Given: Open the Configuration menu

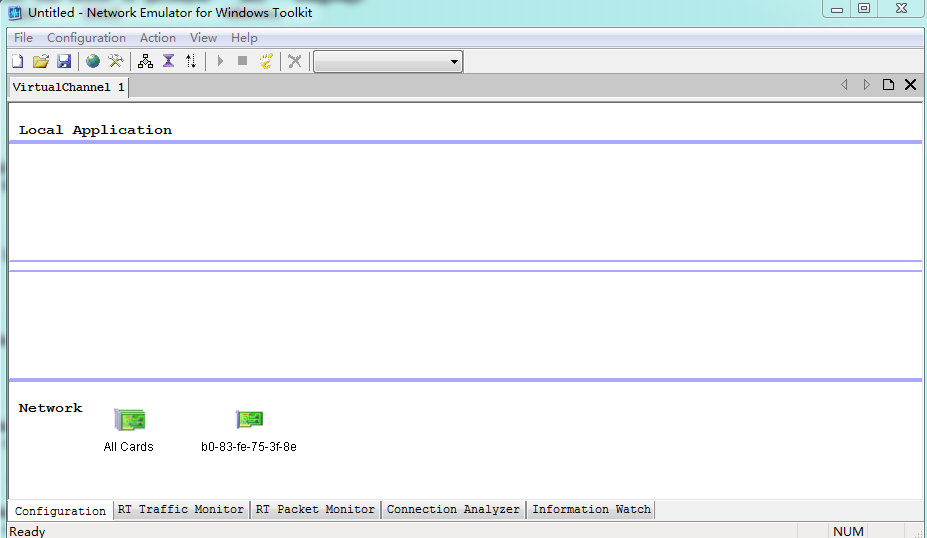Looking at the screenshot, I should 86,38.
